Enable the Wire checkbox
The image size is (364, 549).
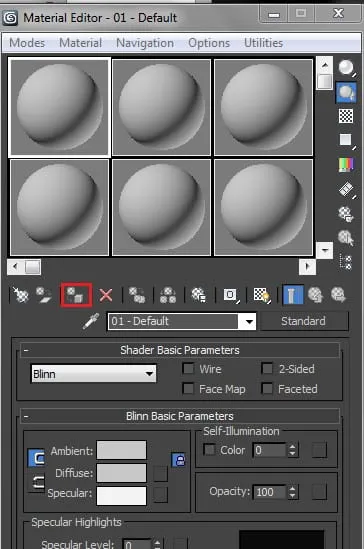188,368
